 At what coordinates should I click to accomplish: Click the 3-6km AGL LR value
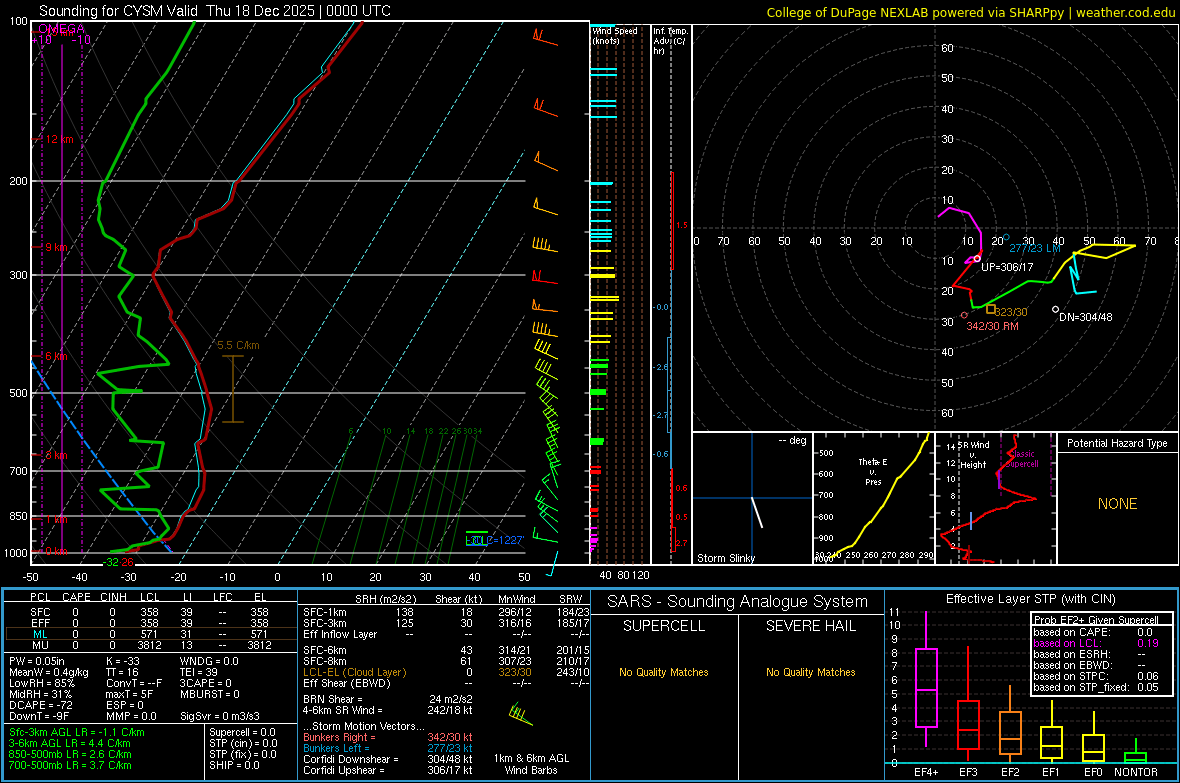pos(70,743)
